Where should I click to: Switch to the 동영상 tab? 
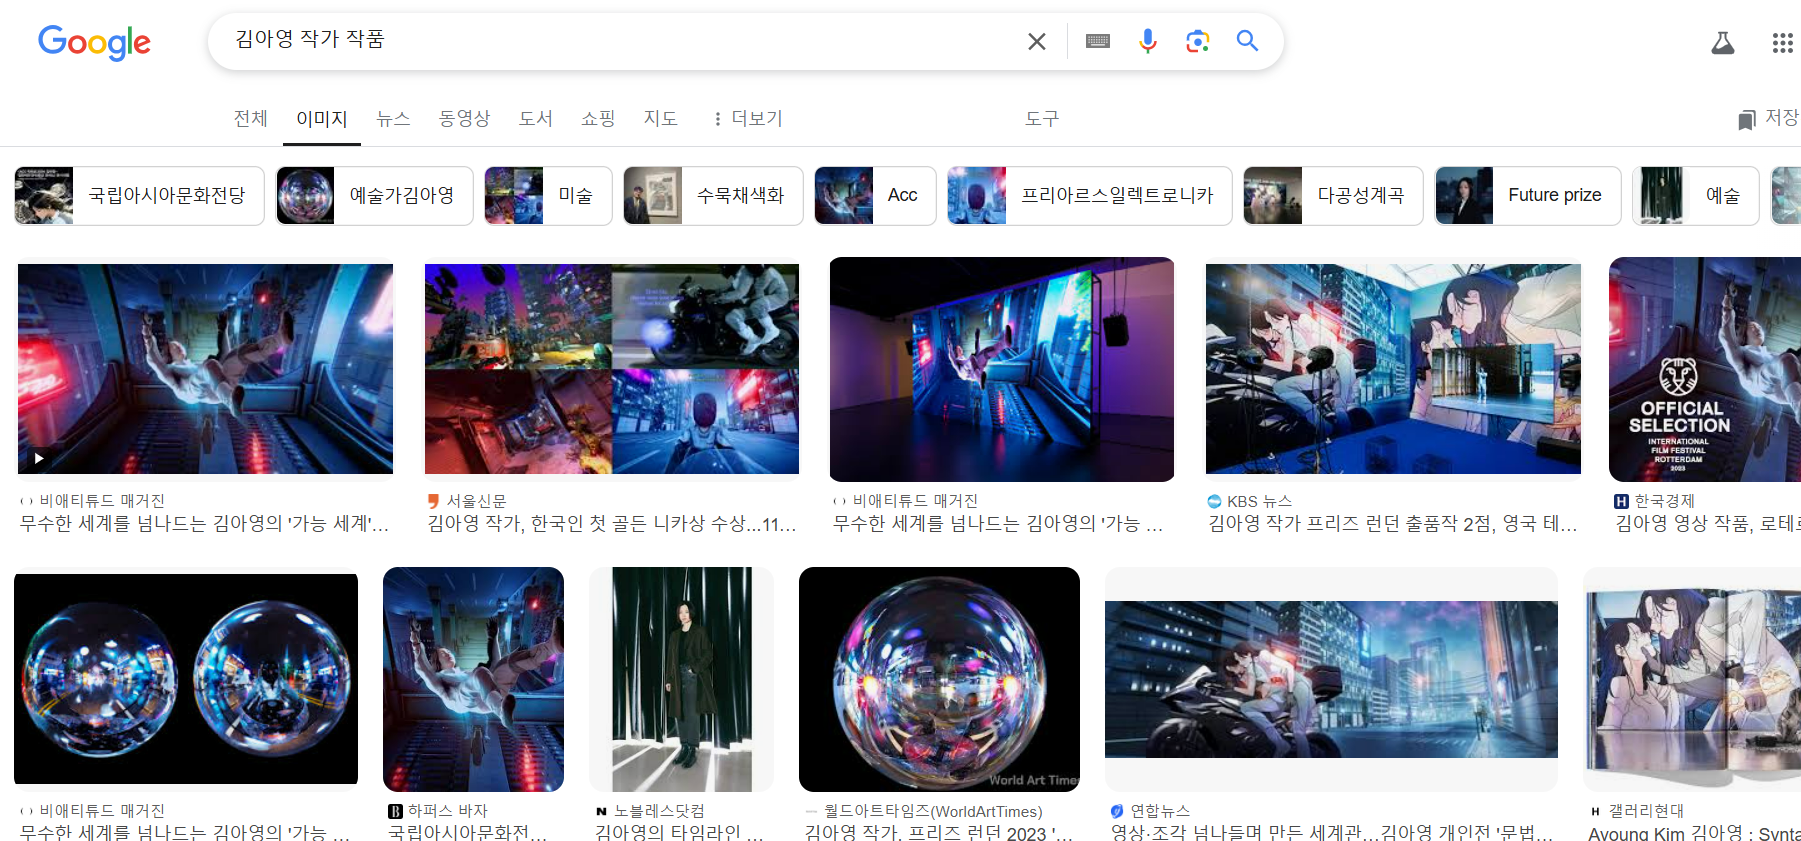[x=464, y=119]
